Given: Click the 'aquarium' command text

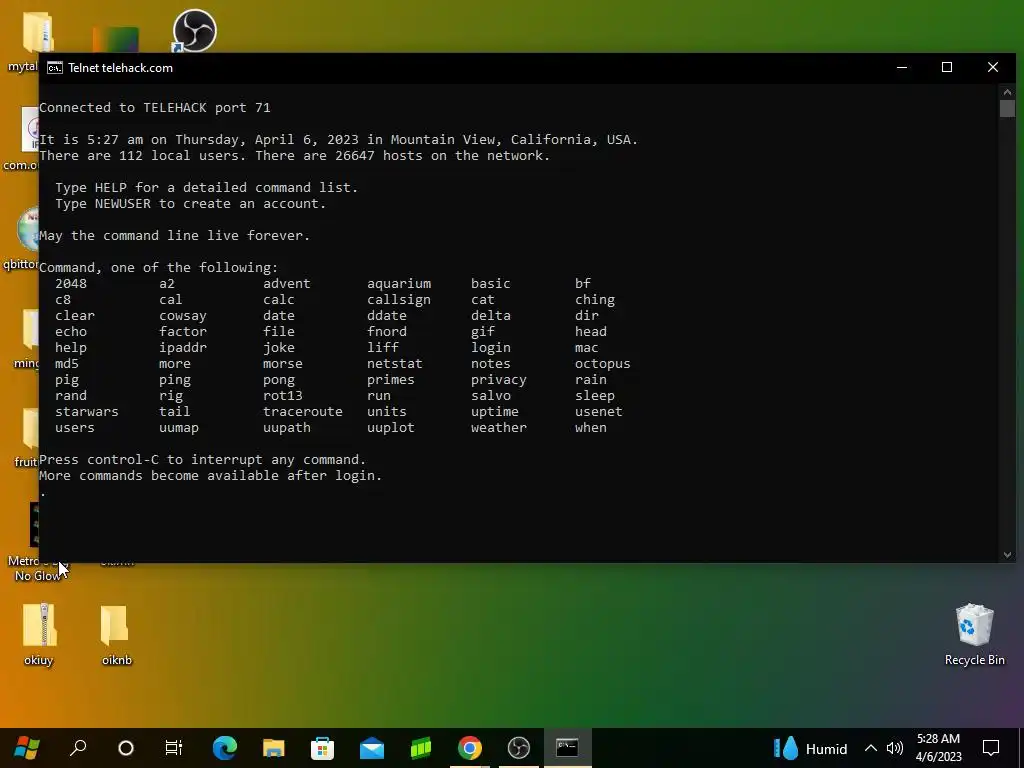Looking at the screenshot, I should [x=399, y=283].
